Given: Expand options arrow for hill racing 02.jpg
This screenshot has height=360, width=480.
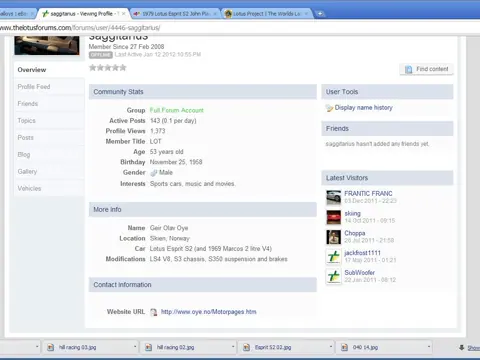Looking at the screenshot, I should [x=233, y=347].
